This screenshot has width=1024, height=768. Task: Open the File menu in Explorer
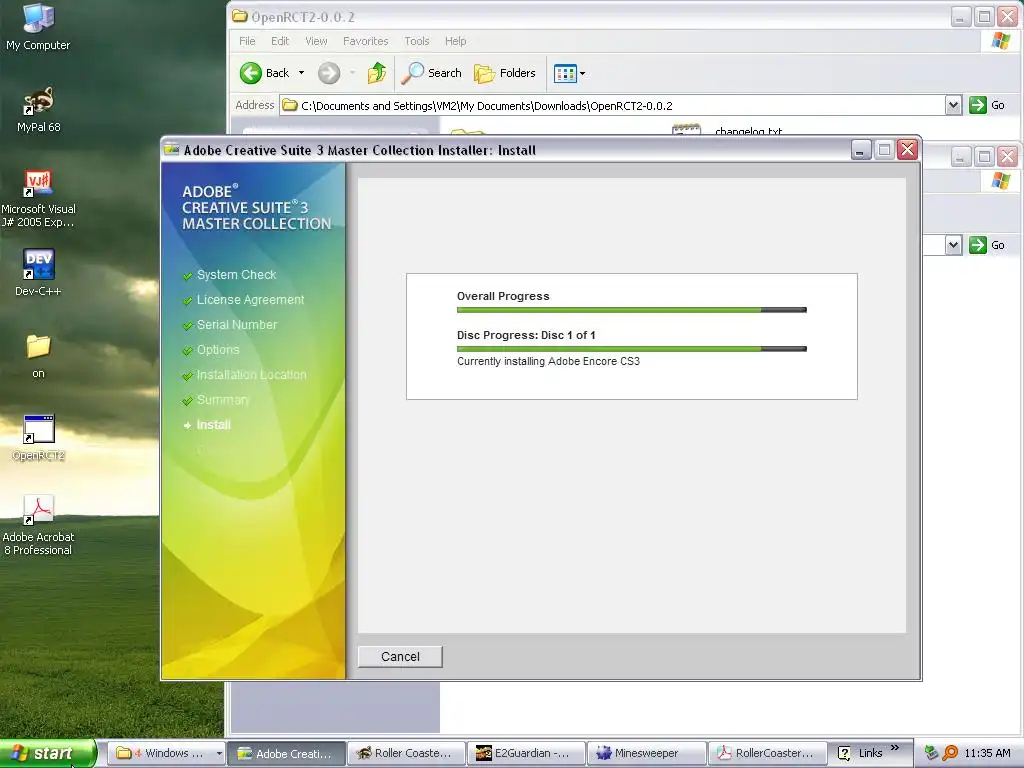[x=247, y=41]
